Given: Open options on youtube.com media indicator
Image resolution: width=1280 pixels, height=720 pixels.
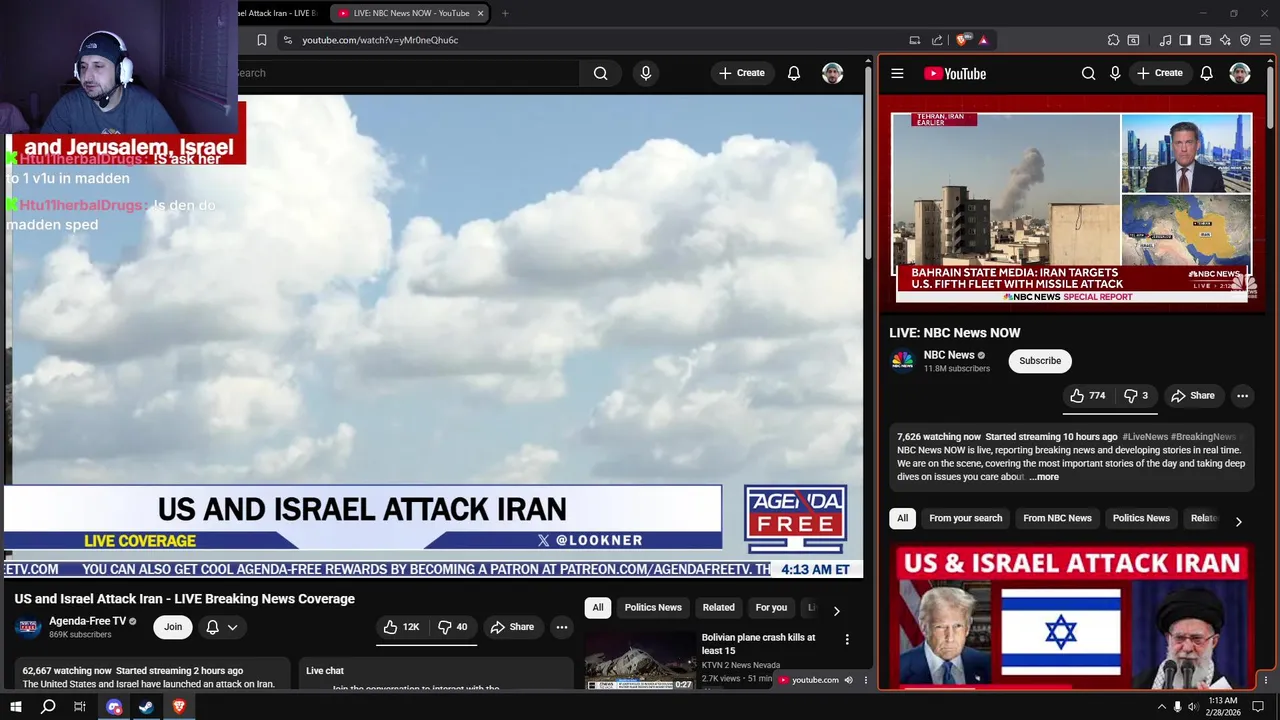Looking at the screenshot, I should click(x=866, y=680).
